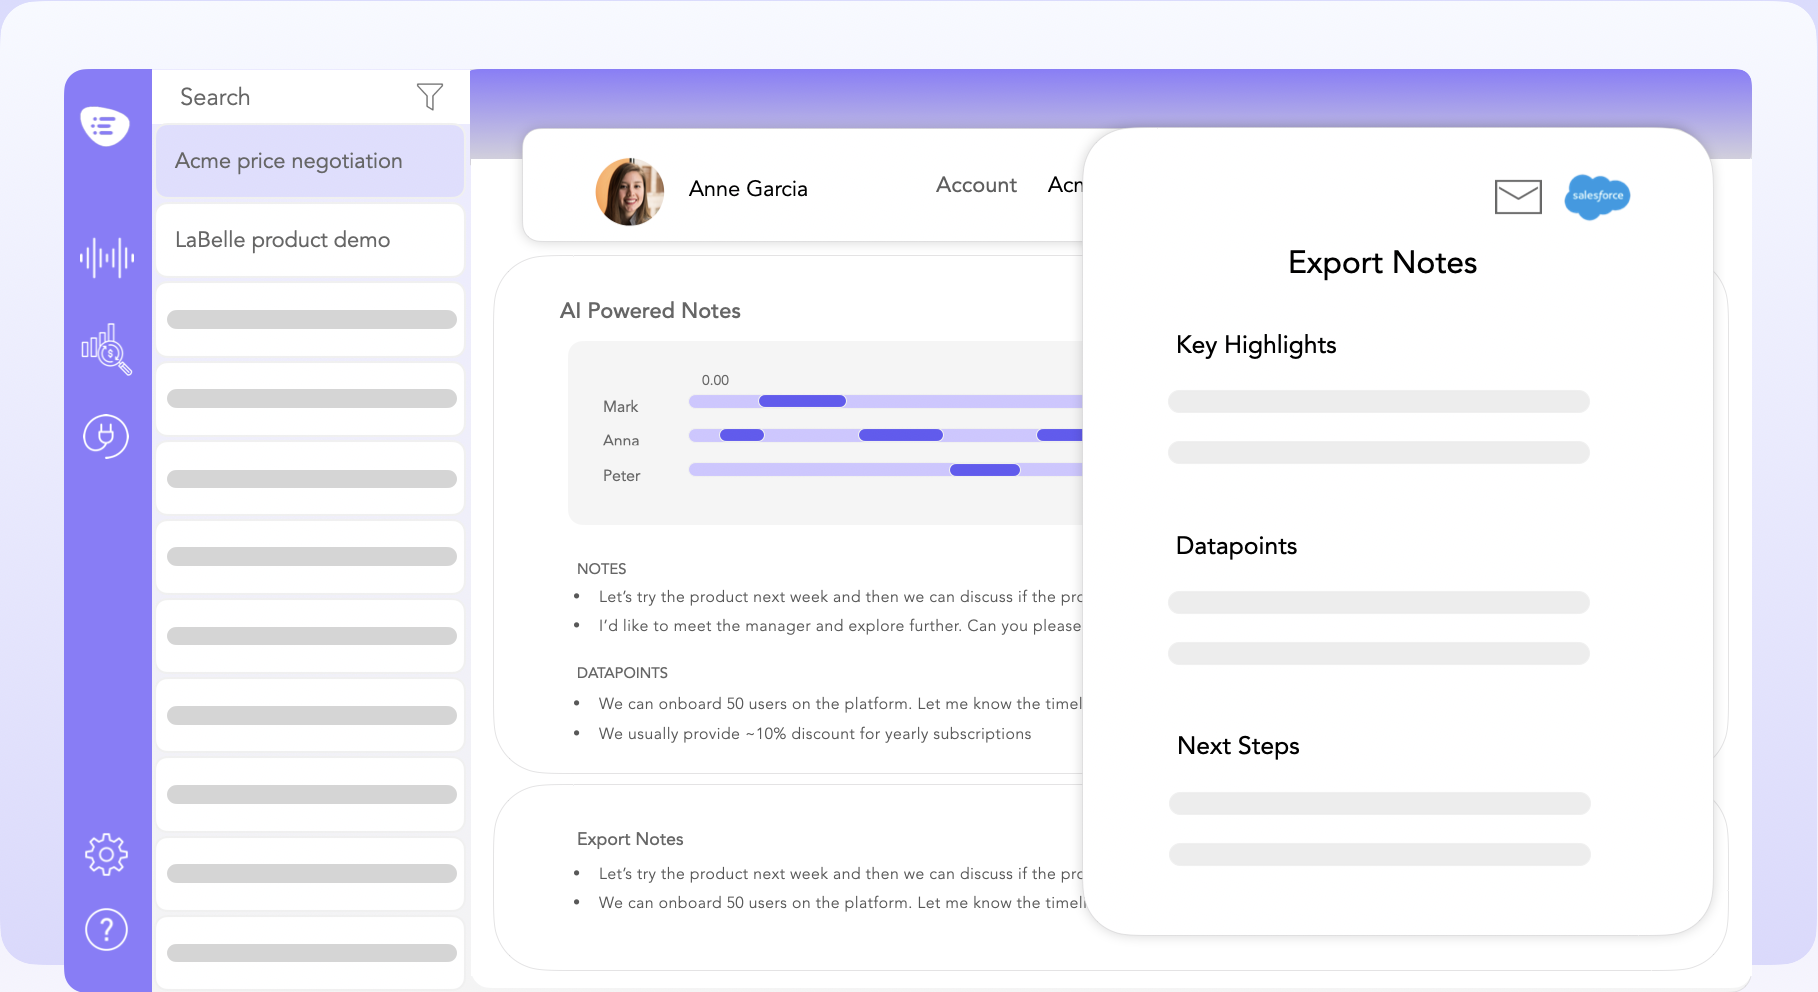The image size is (1818, 992).
Task: Click the Key Highlights heading
Action: tap(1256, 345)
